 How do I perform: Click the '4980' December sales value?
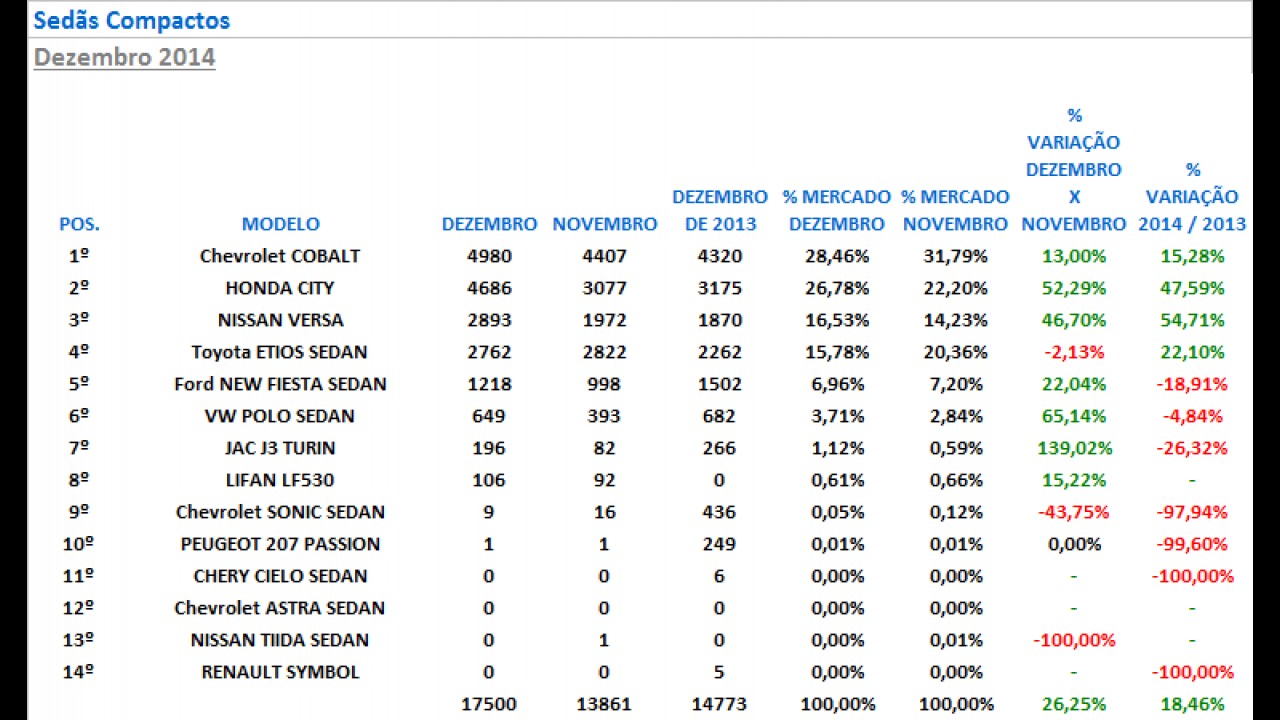[x=489, y=256]
